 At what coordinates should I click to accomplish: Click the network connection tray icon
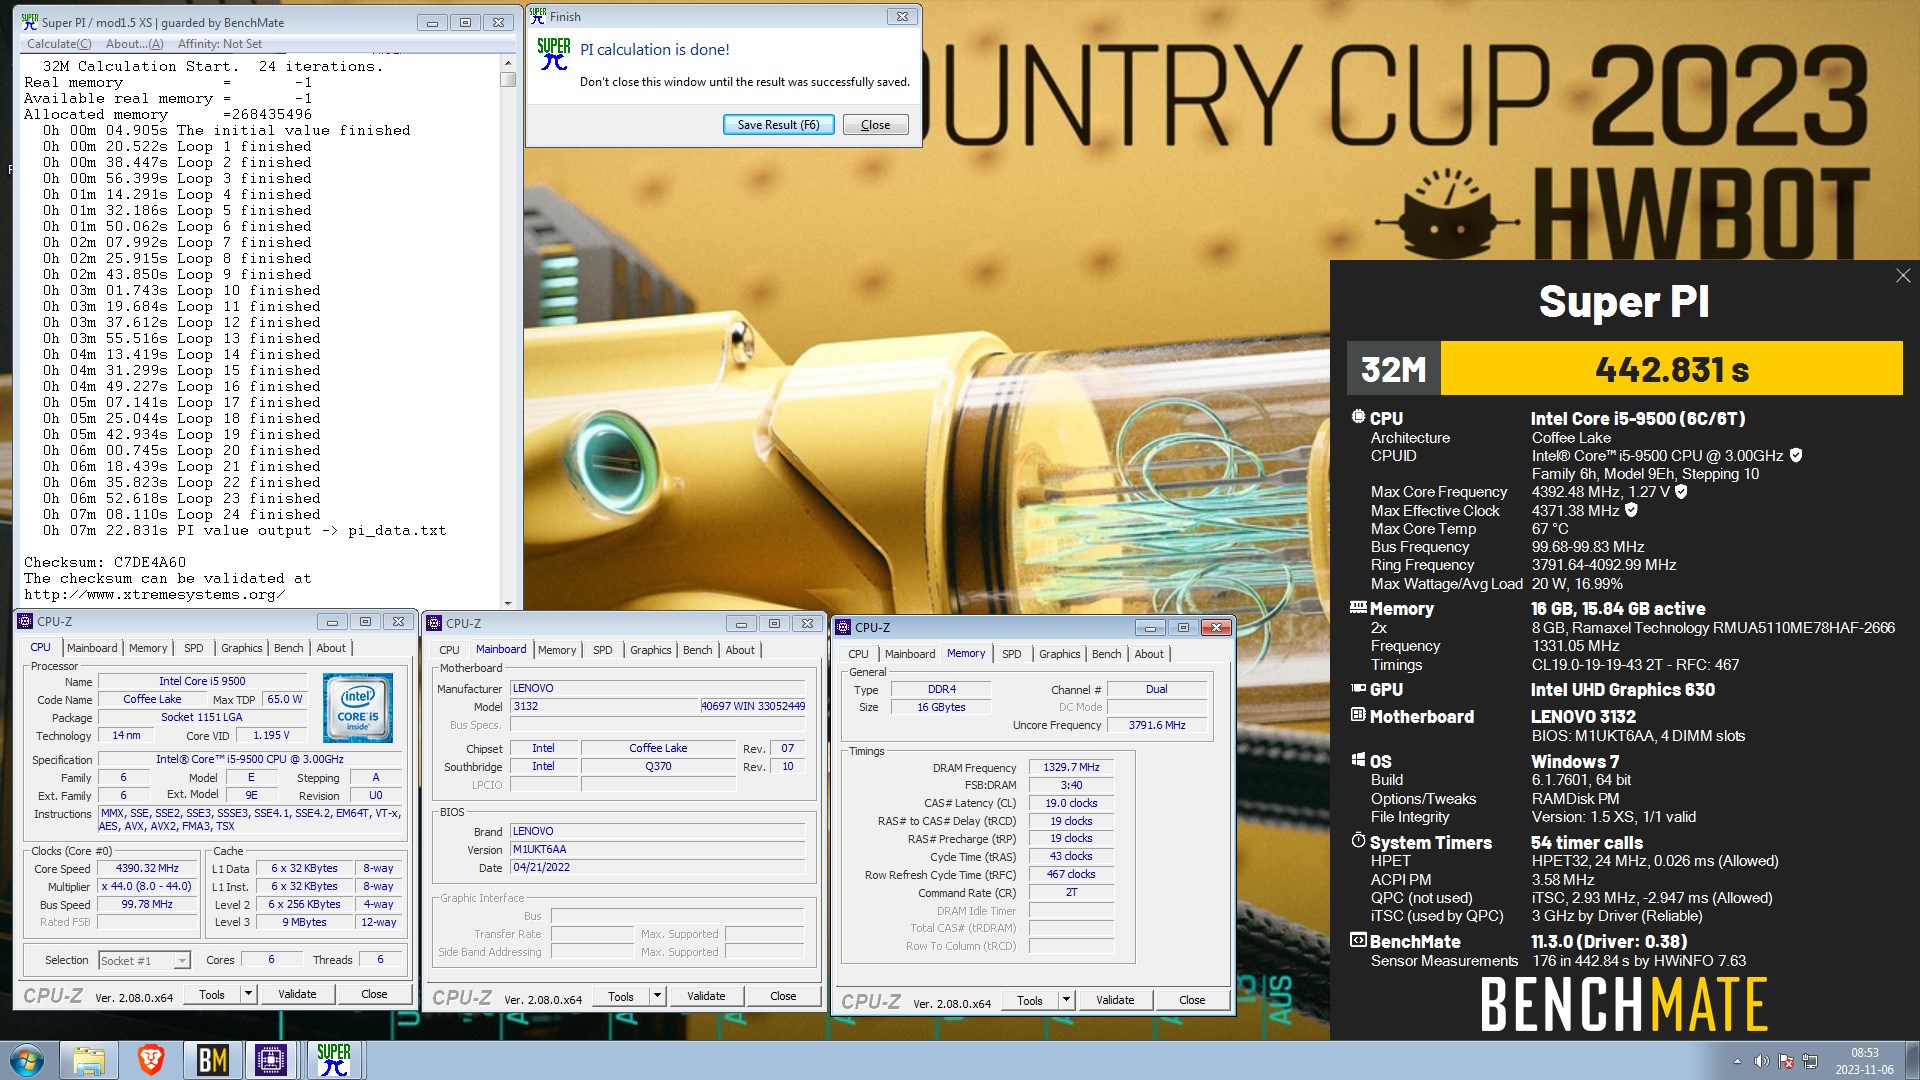(1809, 1061)
